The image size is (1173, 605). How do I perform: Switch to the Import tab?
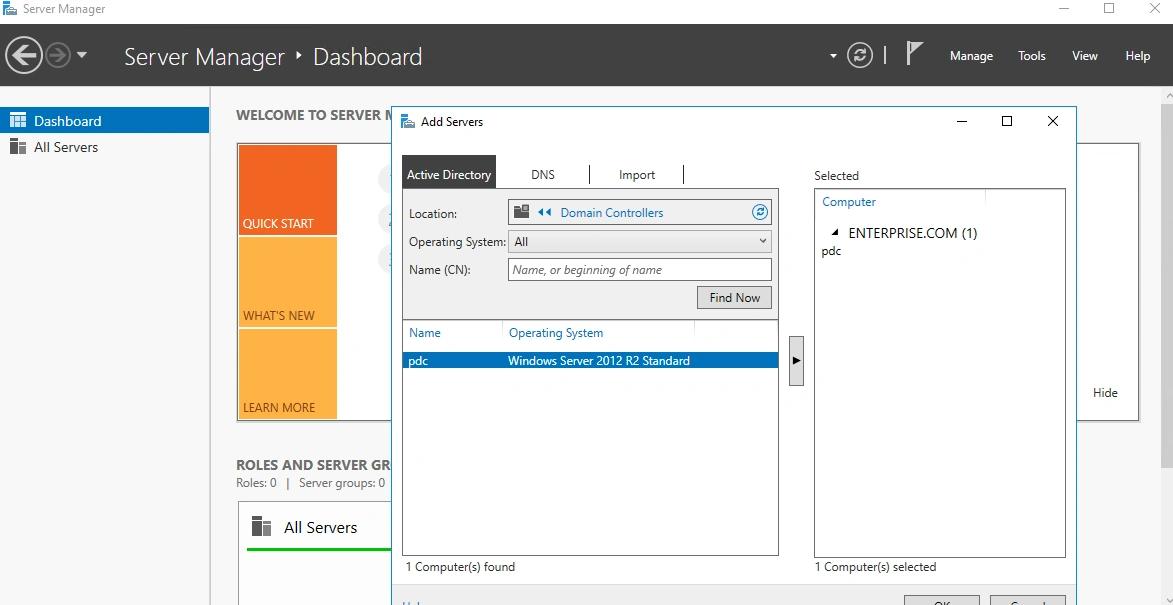point(637,174)
